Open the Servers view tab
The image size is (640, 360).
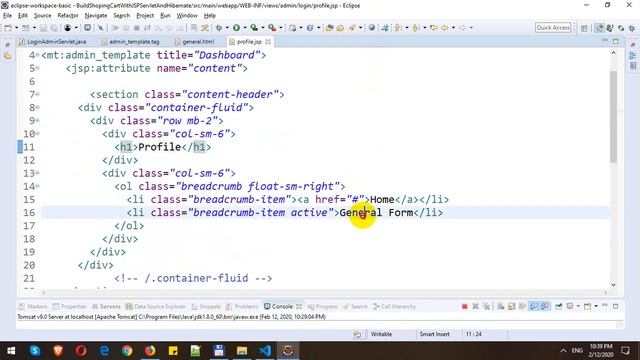[106, 307]
